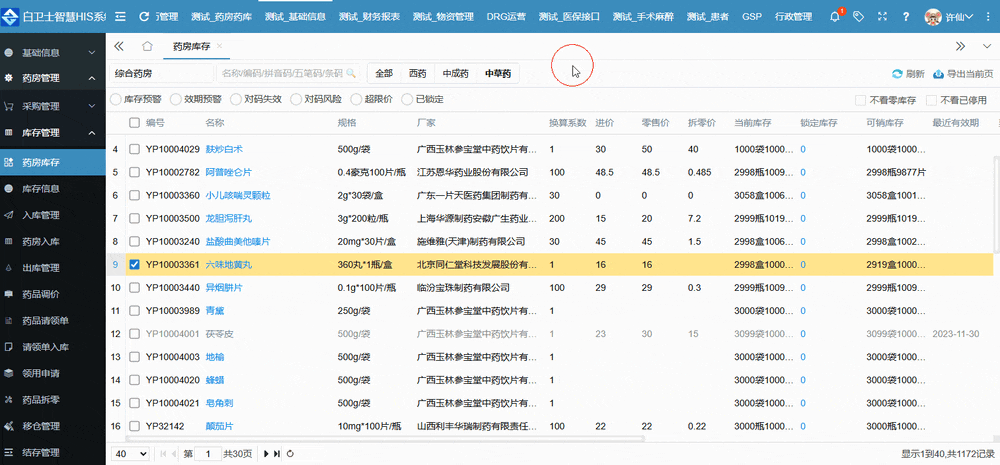Toggle fullscreen using the expand icon
Viewport: 1000px width, 465px height.
pos(882,17)
